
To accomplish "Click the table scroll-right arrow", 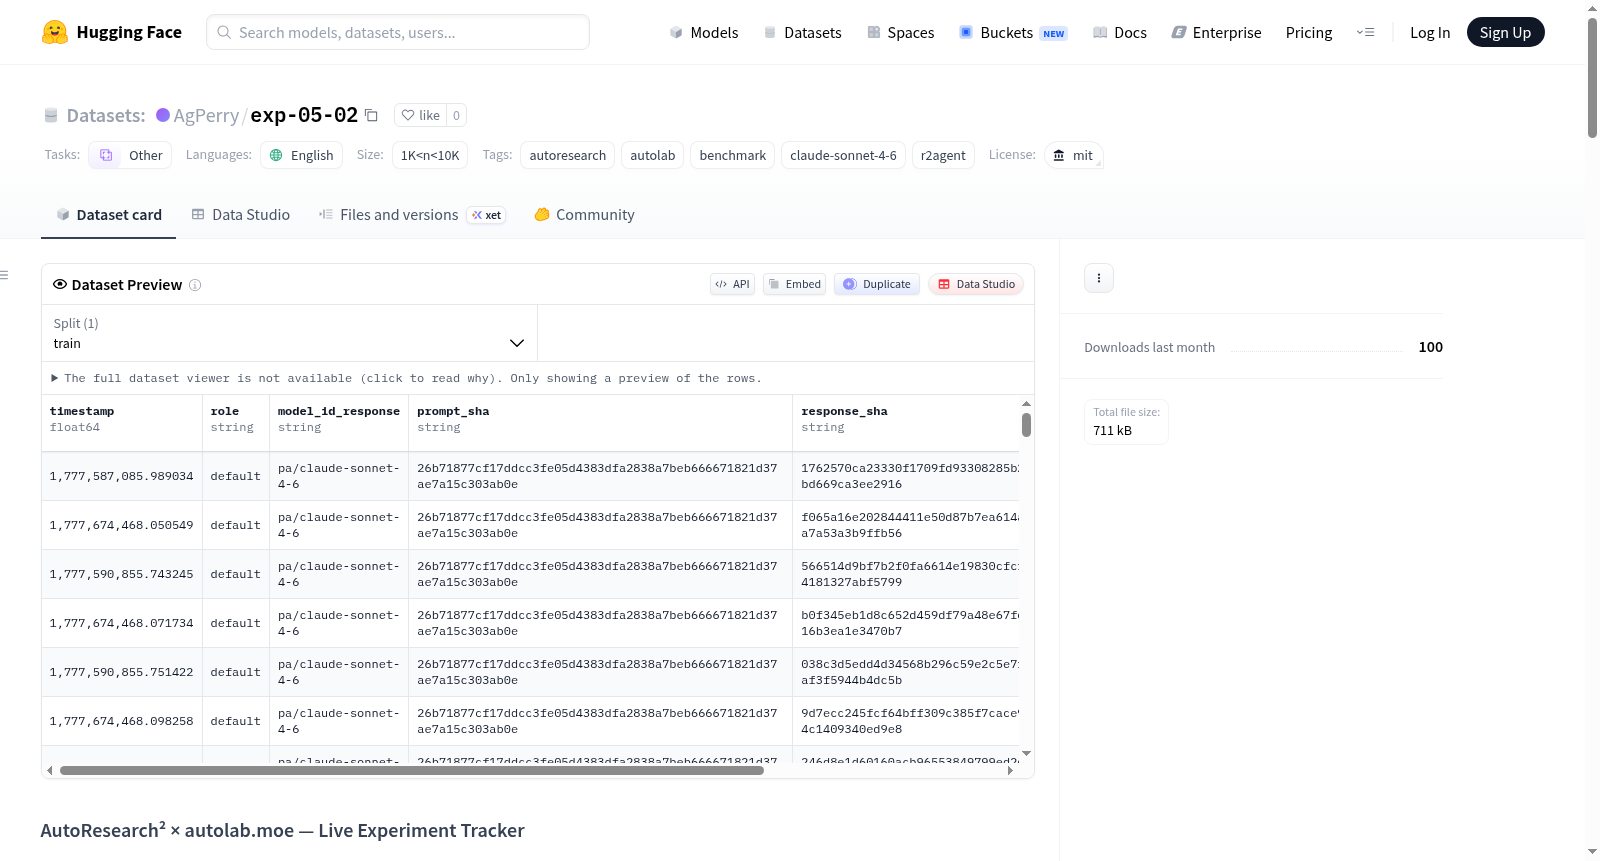I will pyautogui.click(x=1010, y=770).
